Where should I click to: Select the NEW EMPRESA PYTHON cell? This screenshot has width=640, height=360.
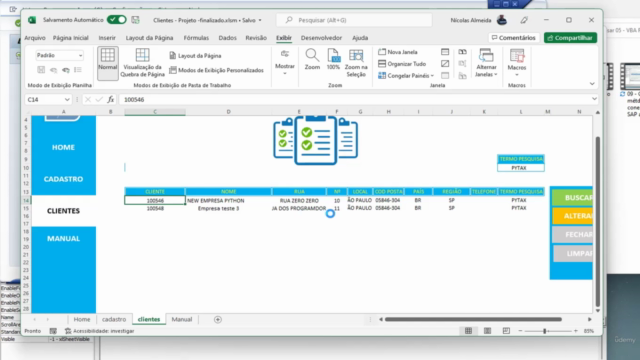229,200
